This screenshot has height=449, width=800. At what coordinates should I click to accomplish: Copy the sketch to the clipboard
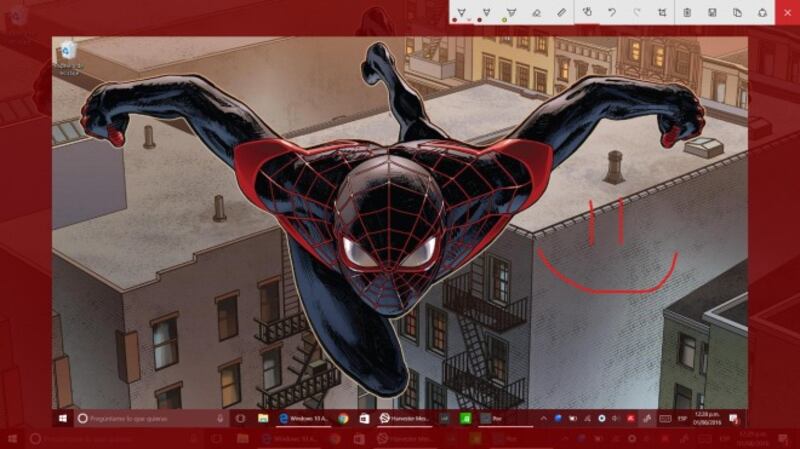point(737,12)
